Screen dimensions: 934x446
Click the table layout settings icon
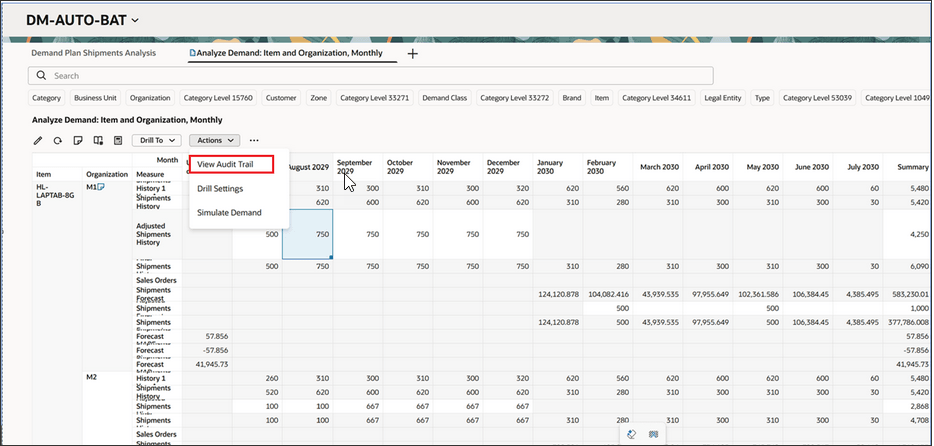pos(98,141)
